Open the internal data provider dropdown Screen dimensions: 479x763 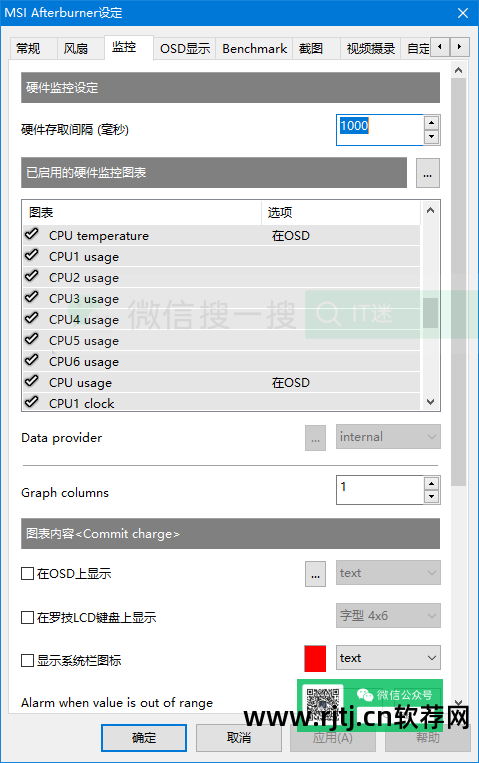[388, 437]
